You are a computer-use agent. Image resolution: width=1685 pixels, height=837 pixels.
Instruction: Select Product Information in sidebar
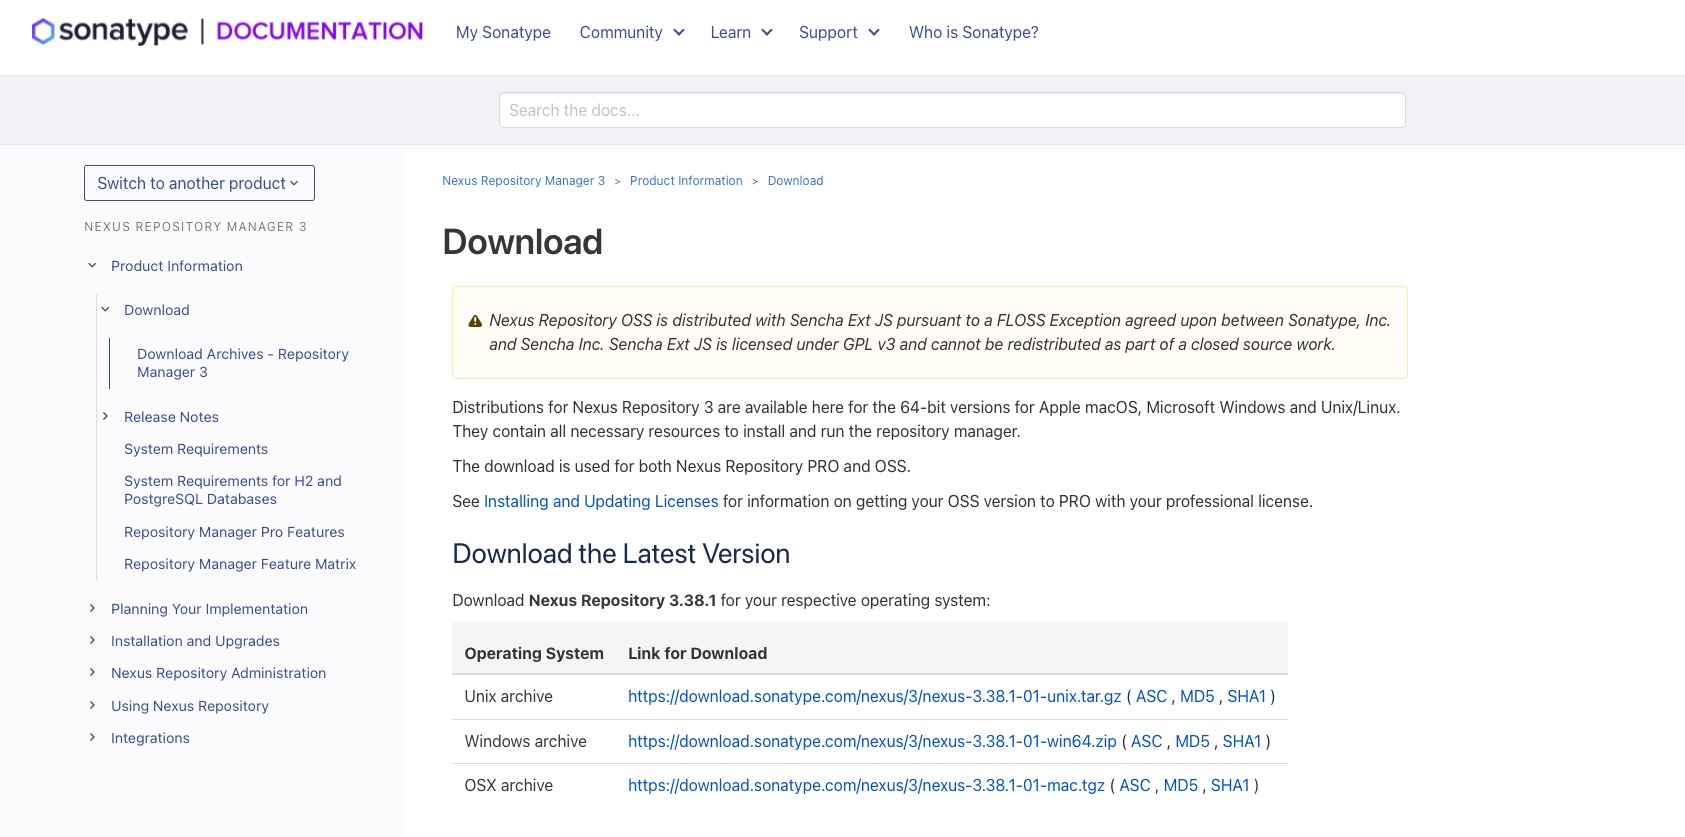177,266
